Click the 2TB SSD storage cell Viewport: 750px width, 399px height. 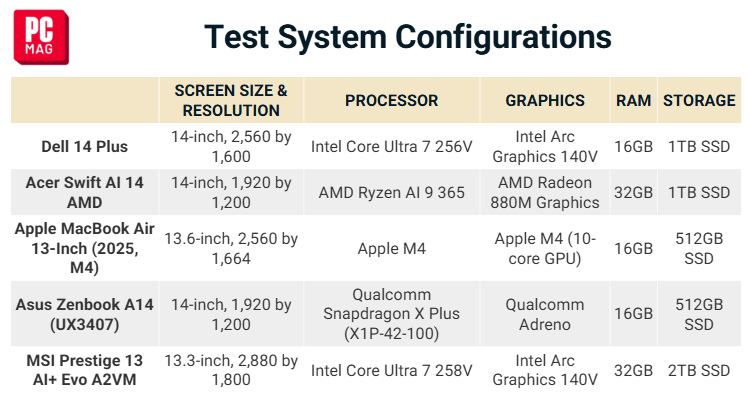tap(699, 370)
